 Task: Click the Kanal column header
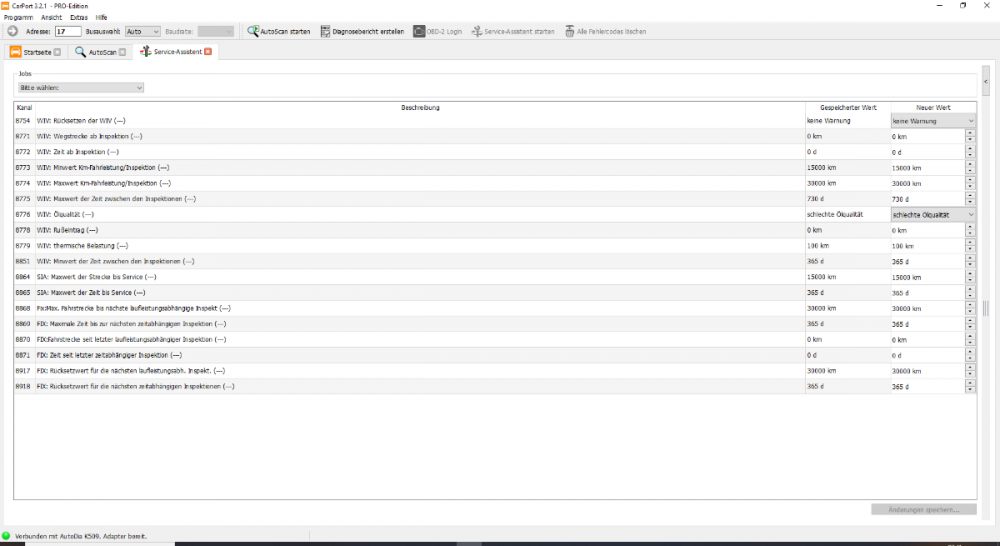click(24, 107)
